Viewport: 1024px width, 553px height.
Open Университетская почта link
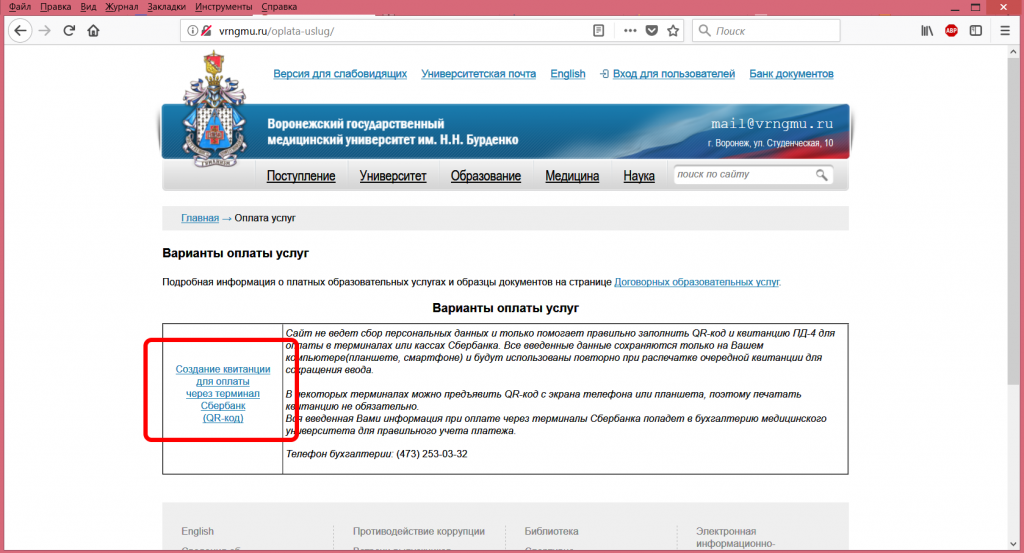point(478,74)
